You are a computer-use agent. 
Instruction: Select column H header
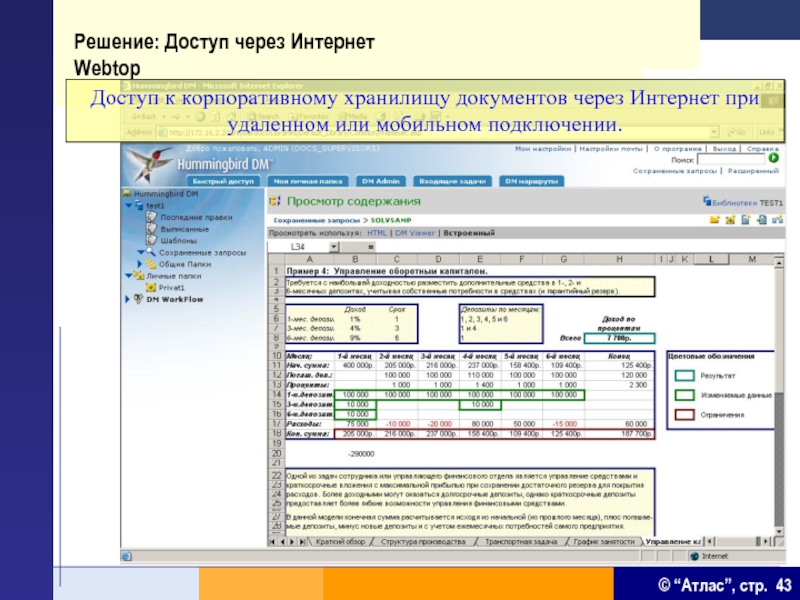(x=619, y=259)
